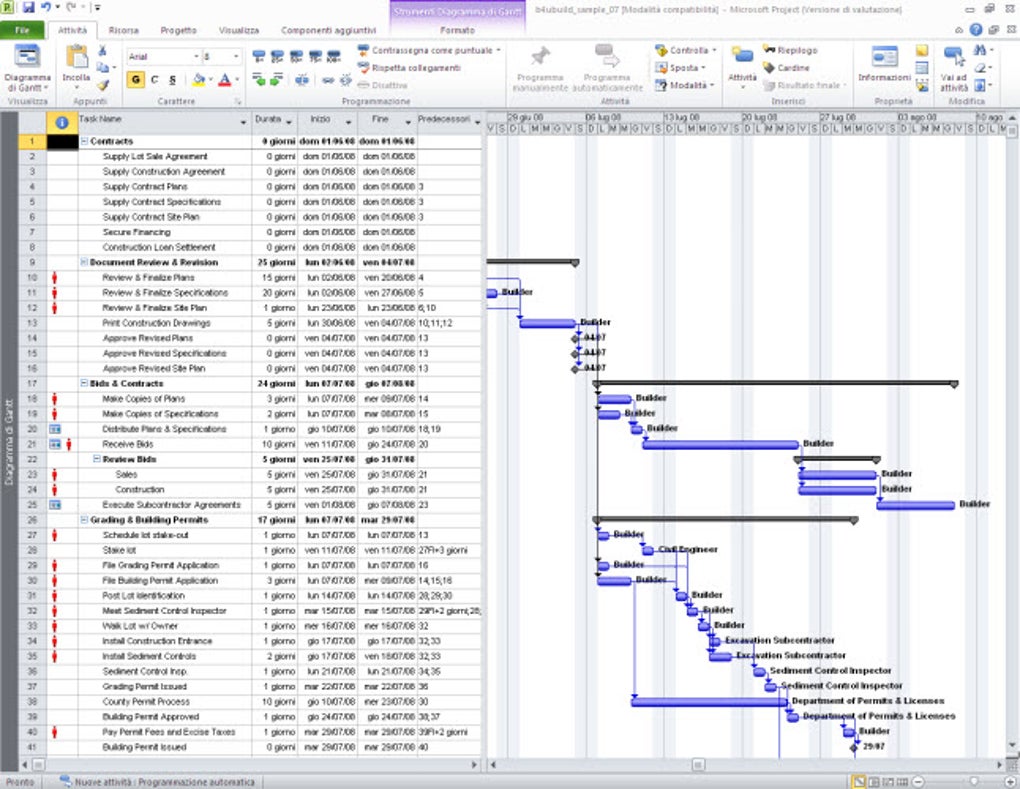
Task: Switch to the Progetto tab
Action: click(178, 30)
